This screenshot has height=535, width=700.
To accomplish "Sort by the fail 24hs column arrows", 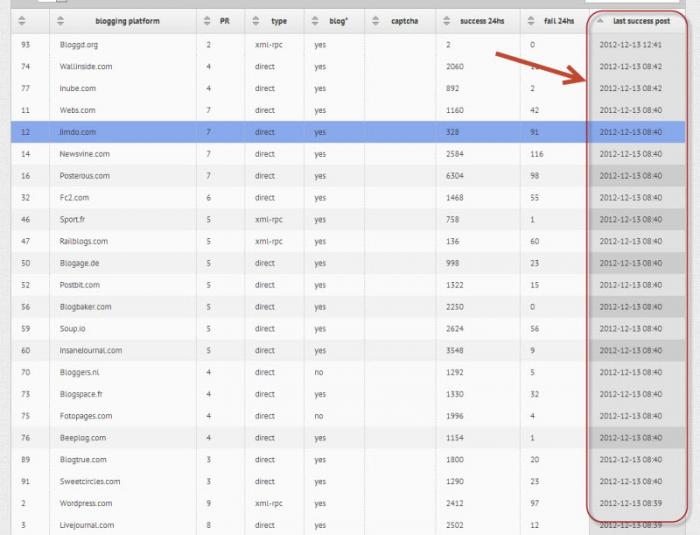I will click(531, 21).
